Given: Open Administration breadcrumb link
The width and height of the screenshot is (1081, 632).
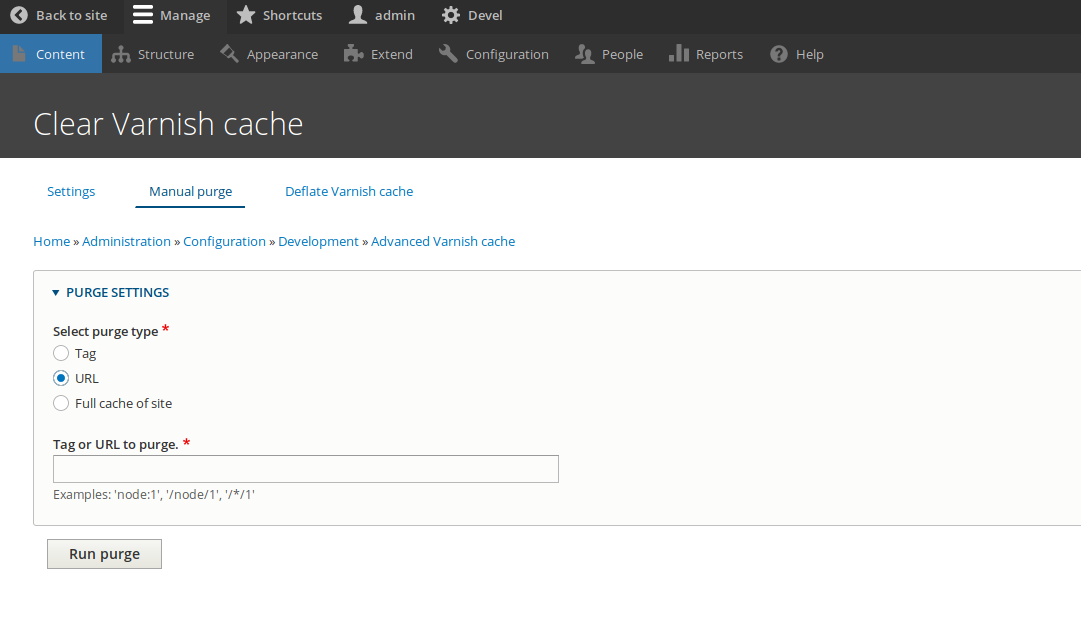Looking at the screenshot, I should tap(126, 241).
